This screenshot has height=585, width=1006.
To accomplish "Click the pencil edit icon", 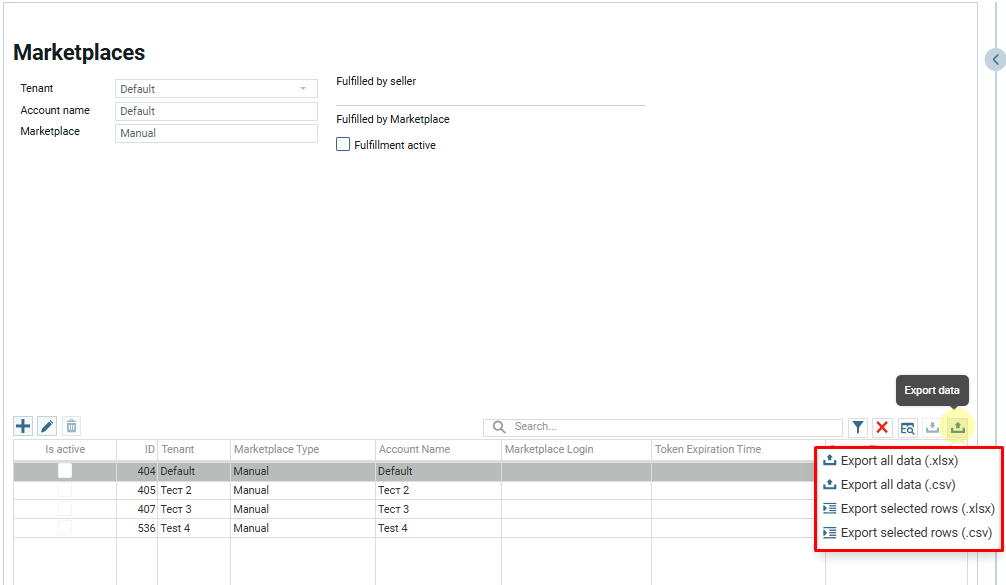I will (x=47, y=426).
